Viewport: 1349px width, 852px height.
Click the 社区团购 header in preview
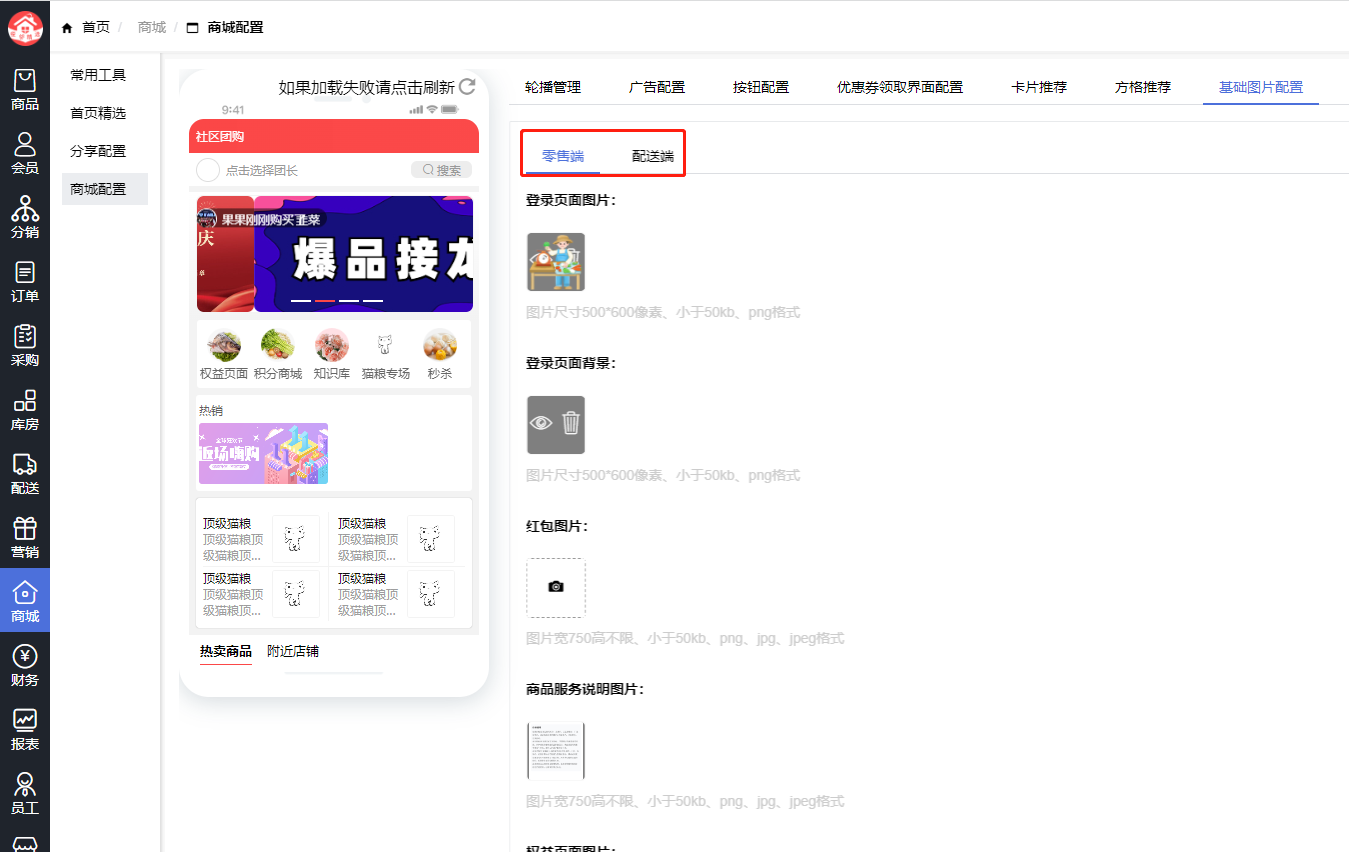(x=334, y=136)
